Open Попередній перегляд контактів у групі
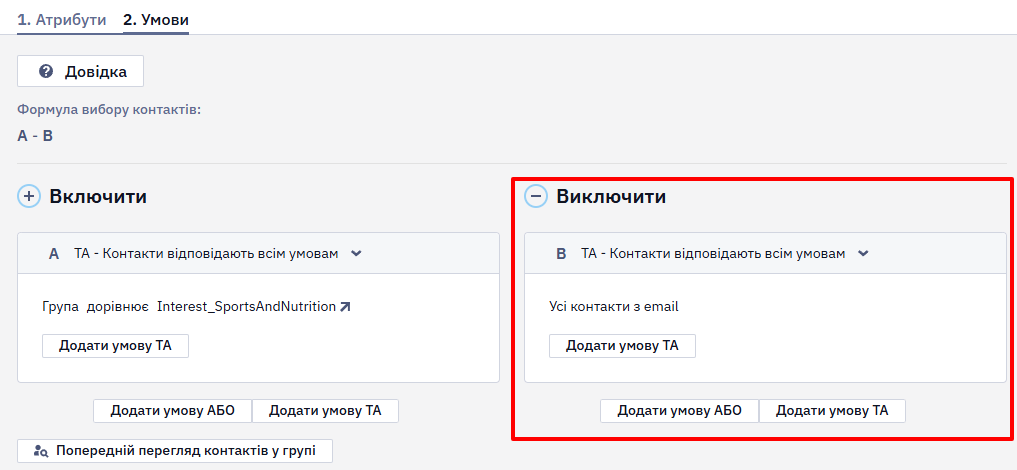 175,451
